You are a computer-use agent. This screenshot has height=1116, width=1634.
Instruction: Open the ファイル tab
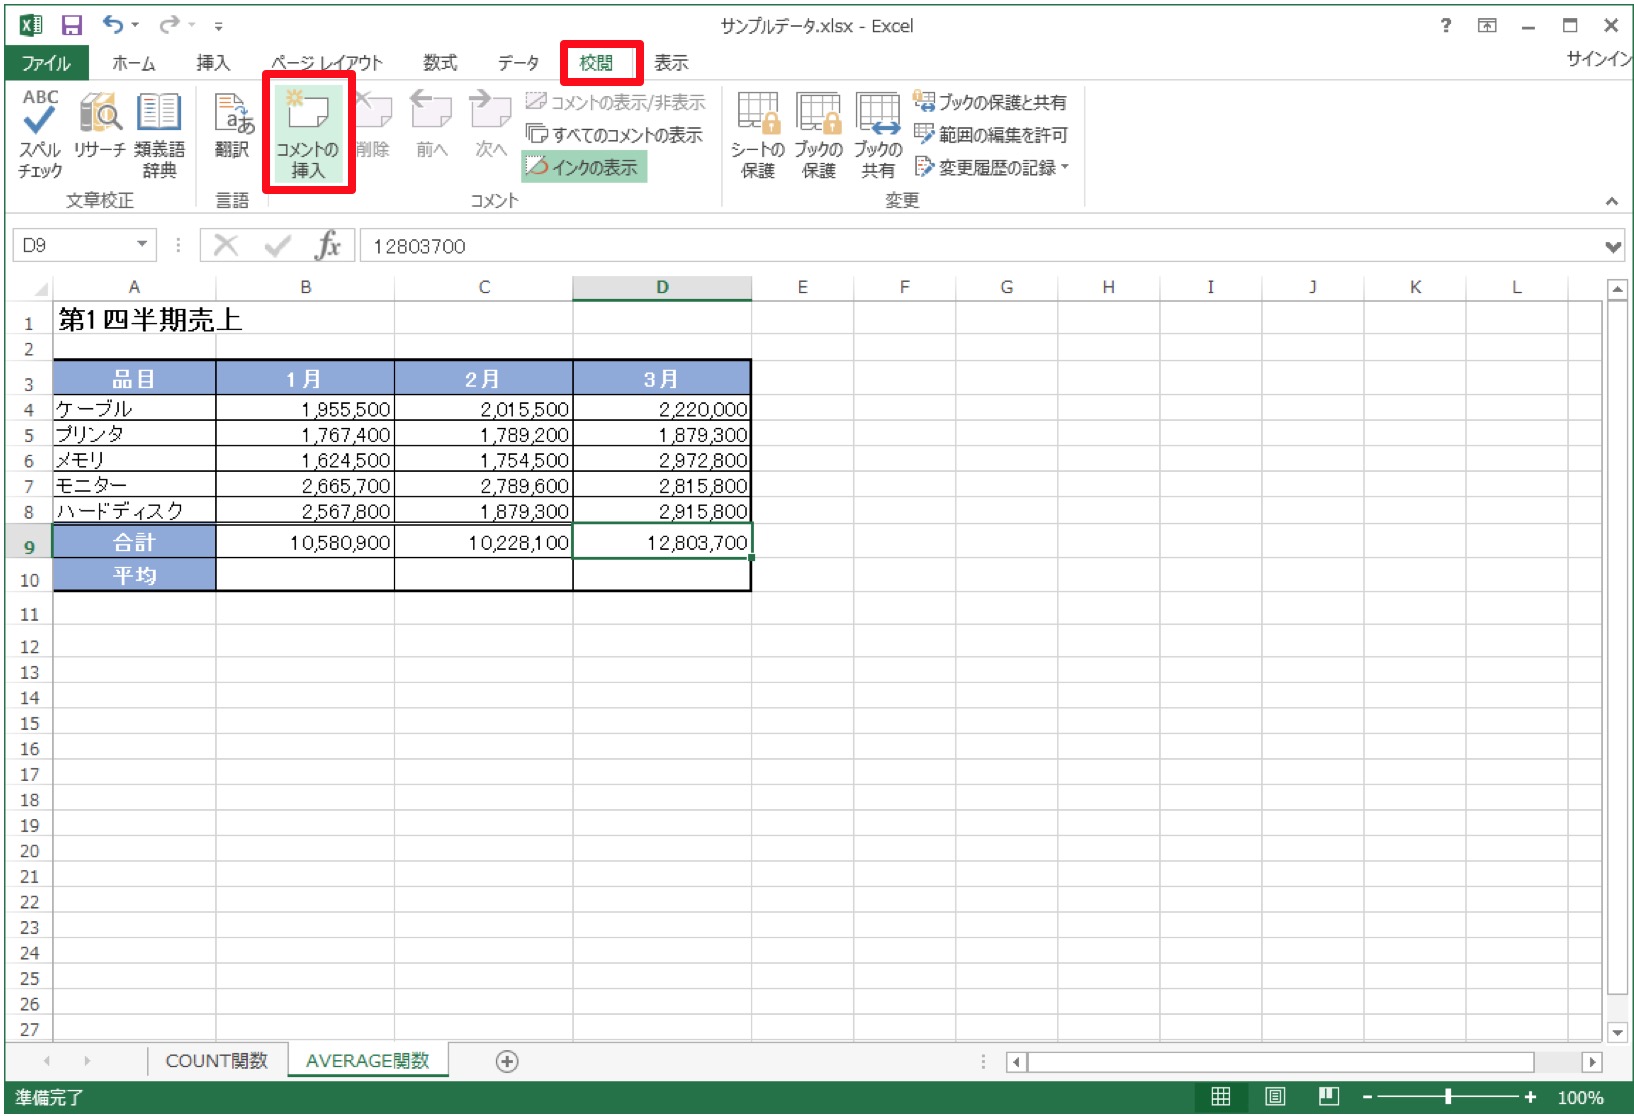pos(46,62)
